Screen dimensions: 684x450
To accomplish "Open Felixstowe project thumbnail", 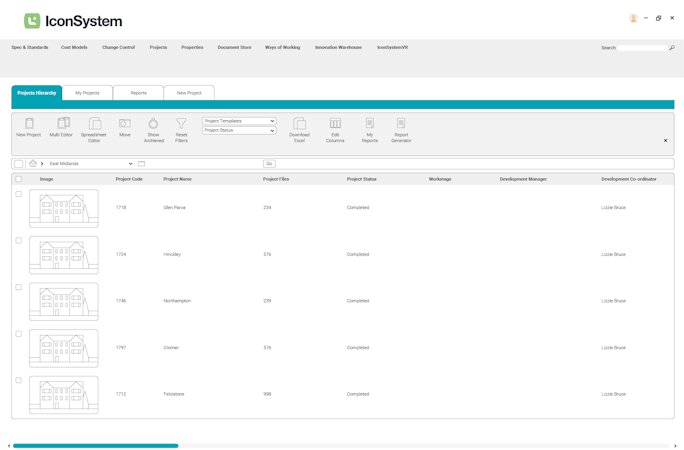I will tap(64, 395).
